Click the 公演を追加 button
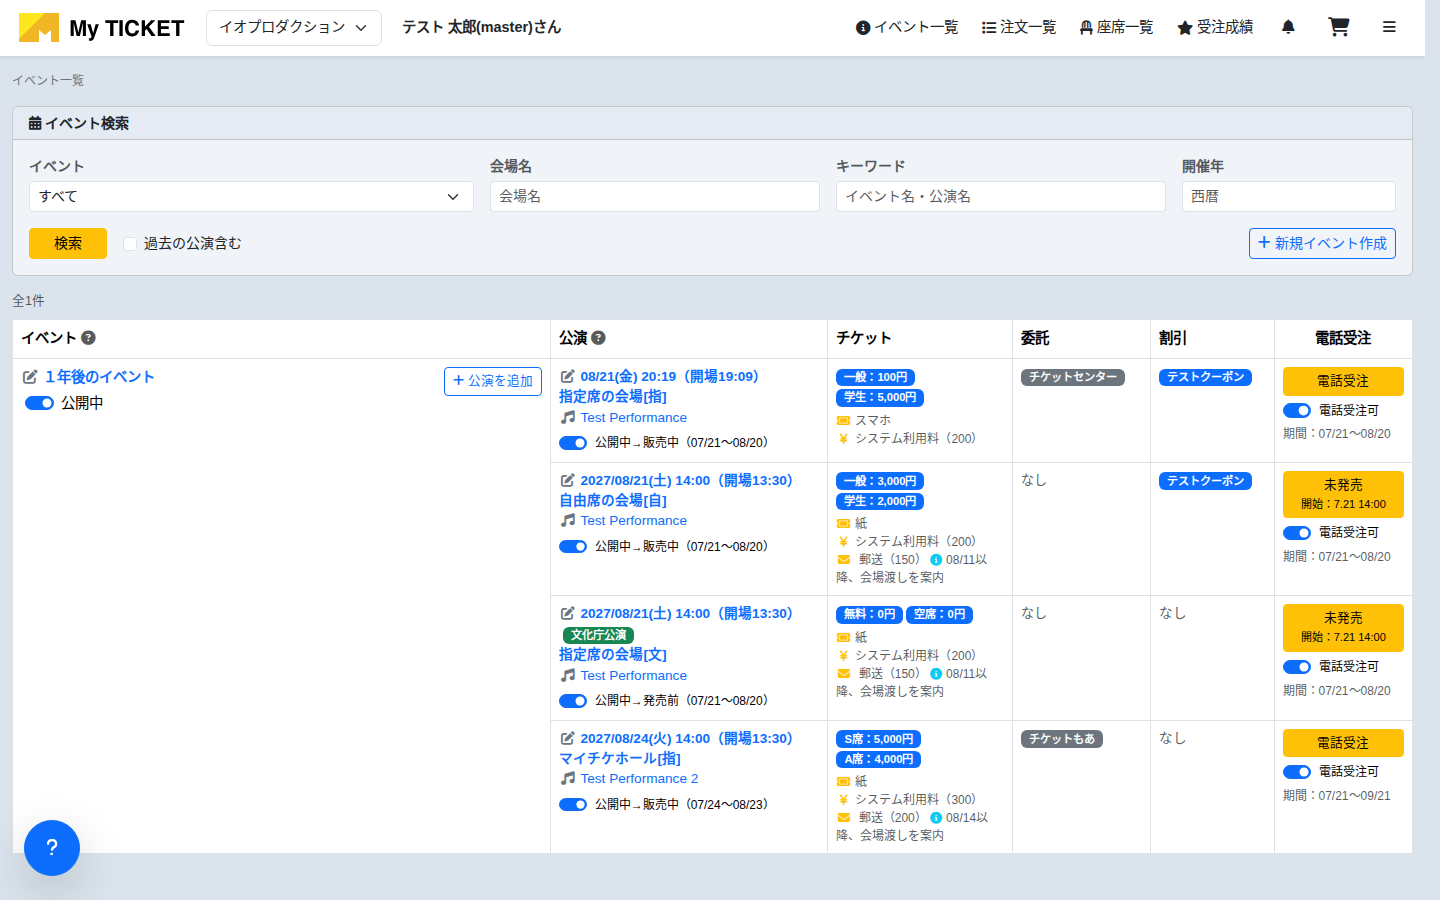The image size is (1440, 900). (x=493, y=381)
